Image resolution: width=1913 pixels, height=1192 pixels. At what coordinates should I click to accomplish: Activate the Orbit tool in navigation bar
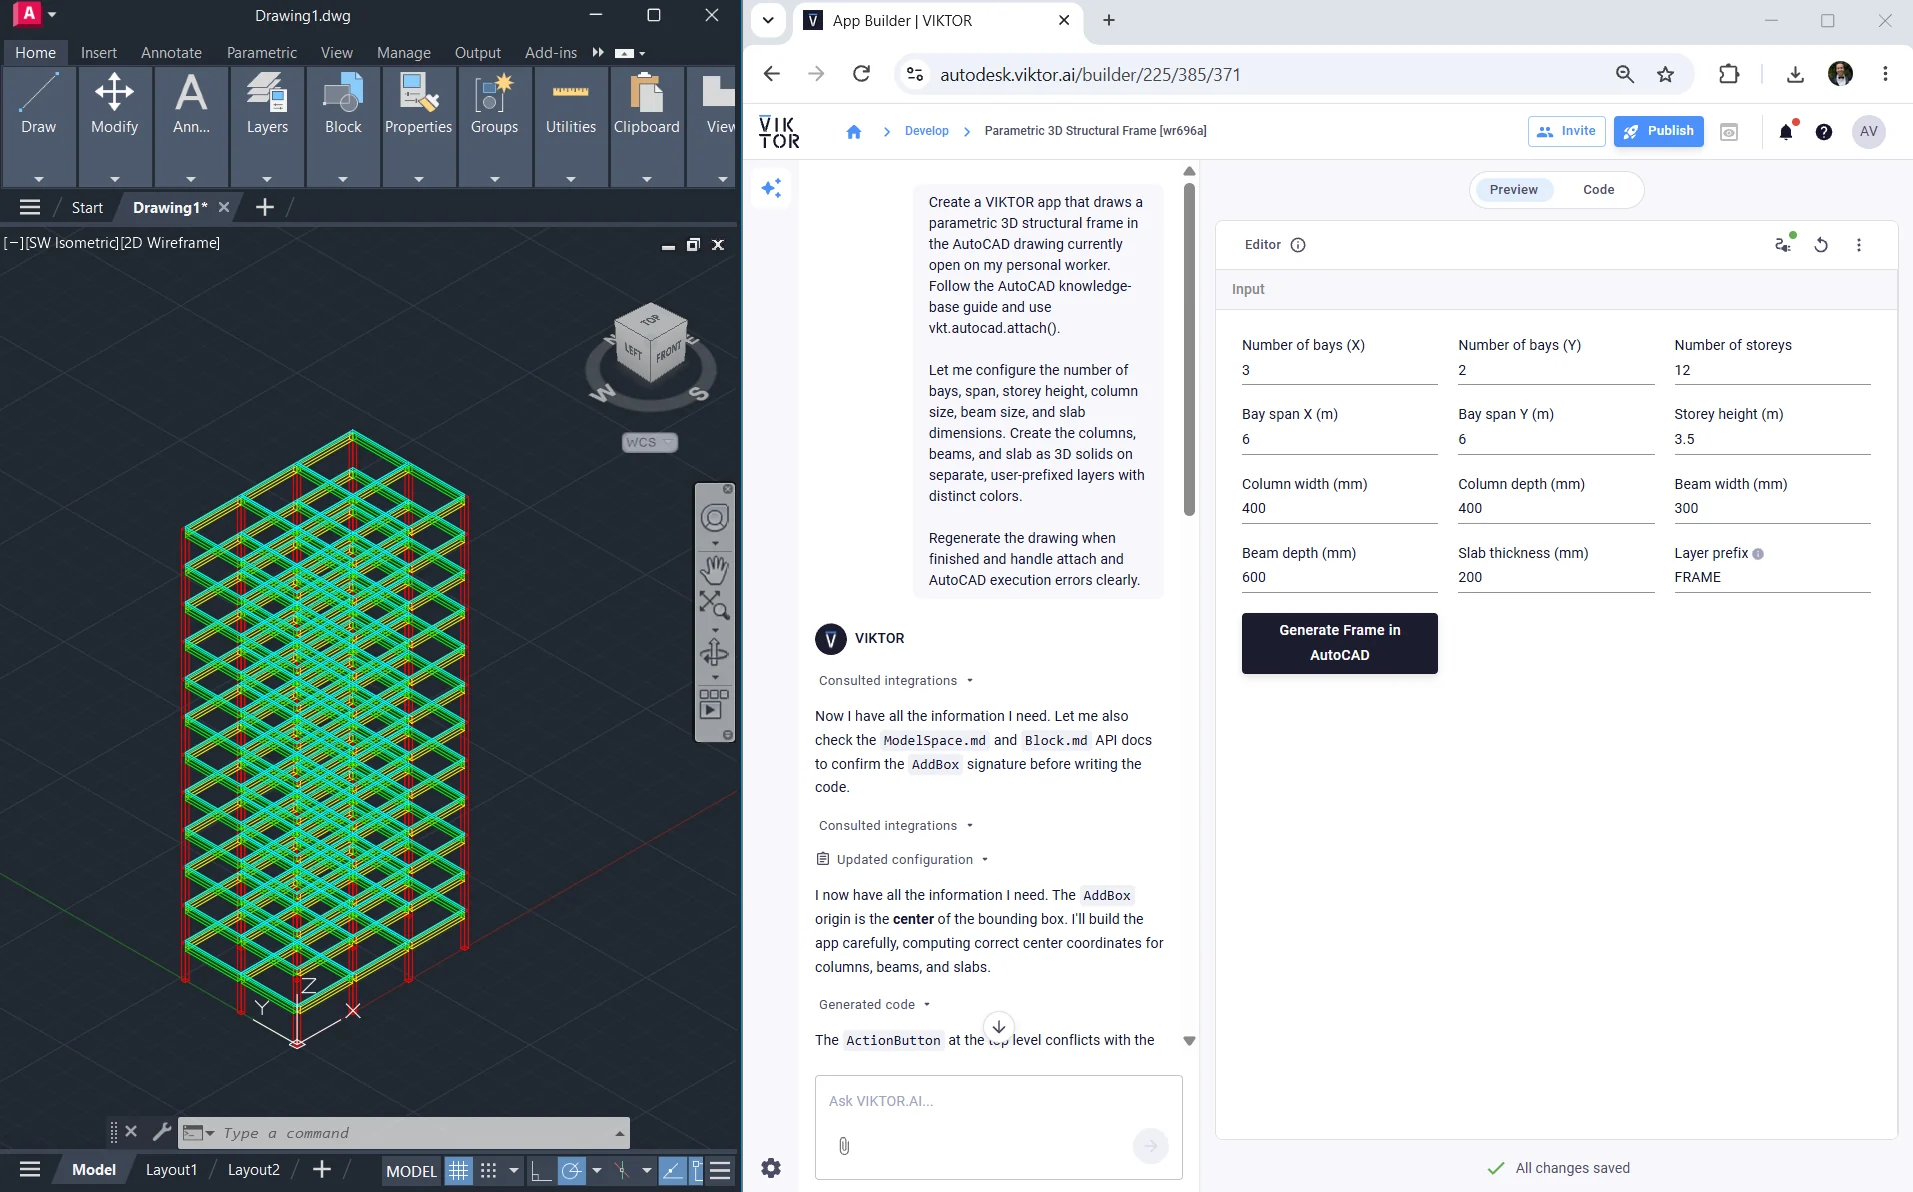click(x=714, y=653)
